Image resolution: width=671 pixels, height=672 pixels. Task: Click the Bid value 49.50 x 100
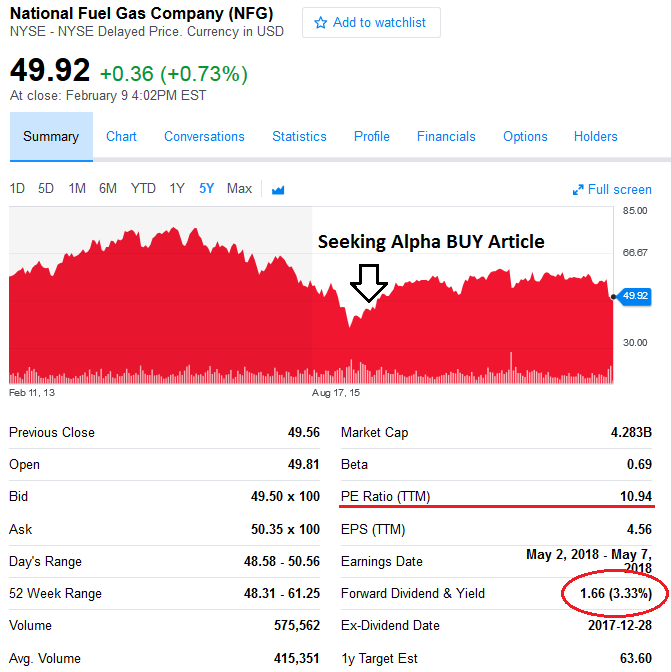pyautogui.click(x=285, y=497)
